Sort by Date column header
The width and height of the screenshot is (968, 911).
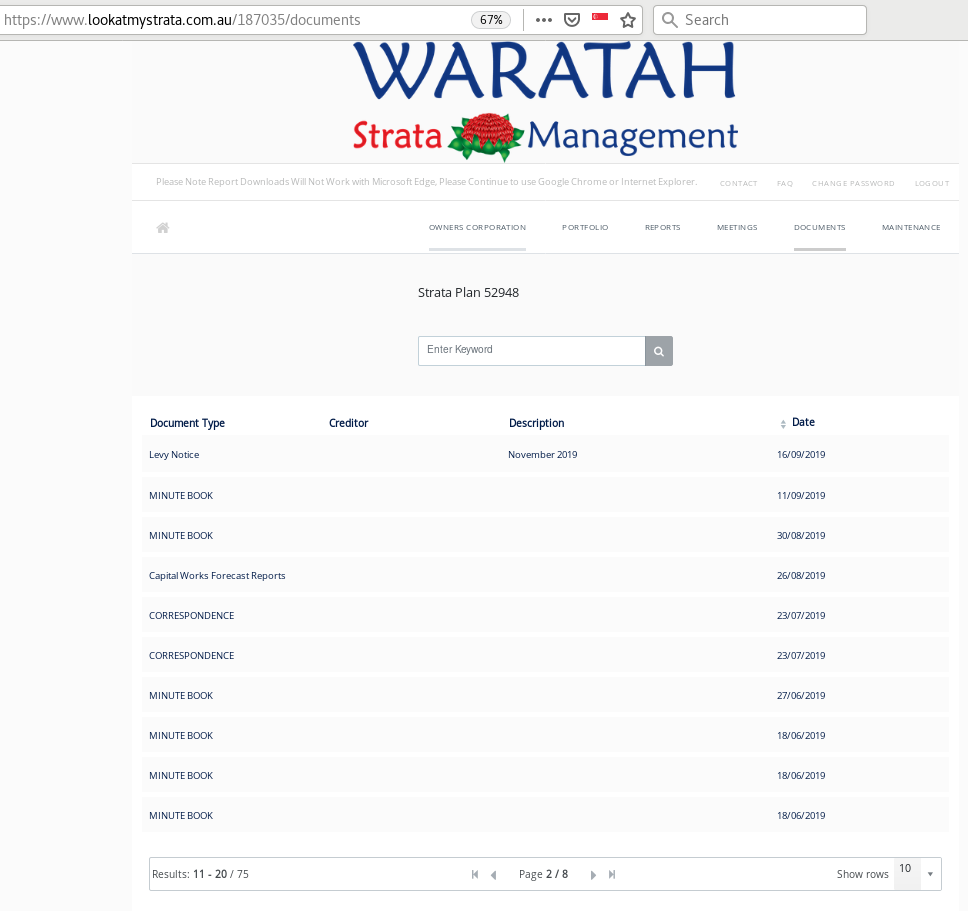[803, 422]
